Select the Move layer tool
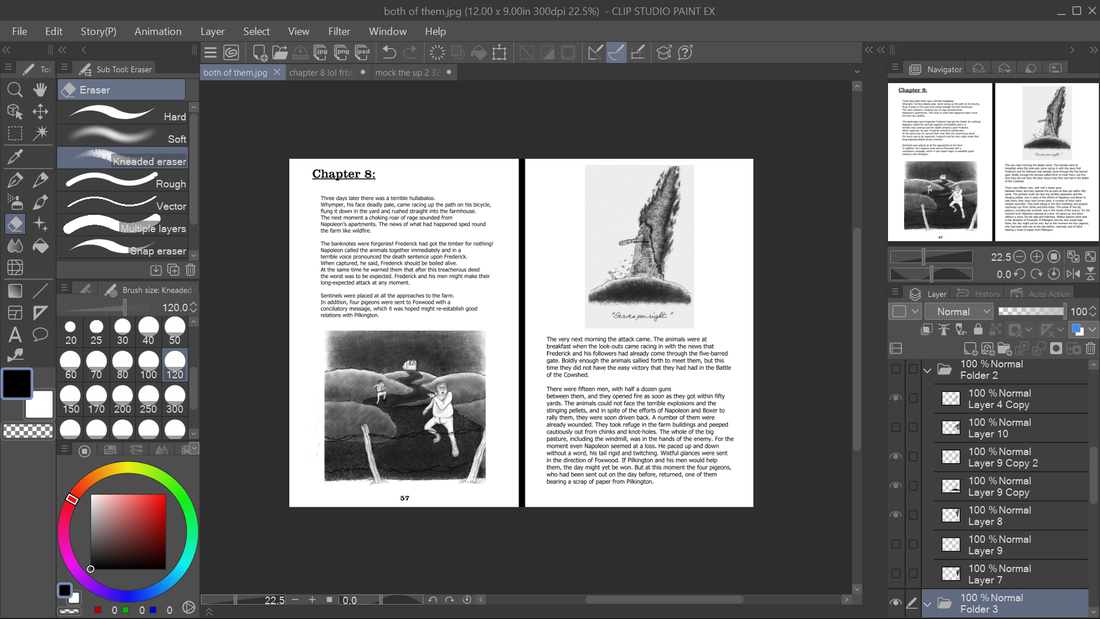The height and width of the screenshot is (619, 1100). tap(41, 112)
